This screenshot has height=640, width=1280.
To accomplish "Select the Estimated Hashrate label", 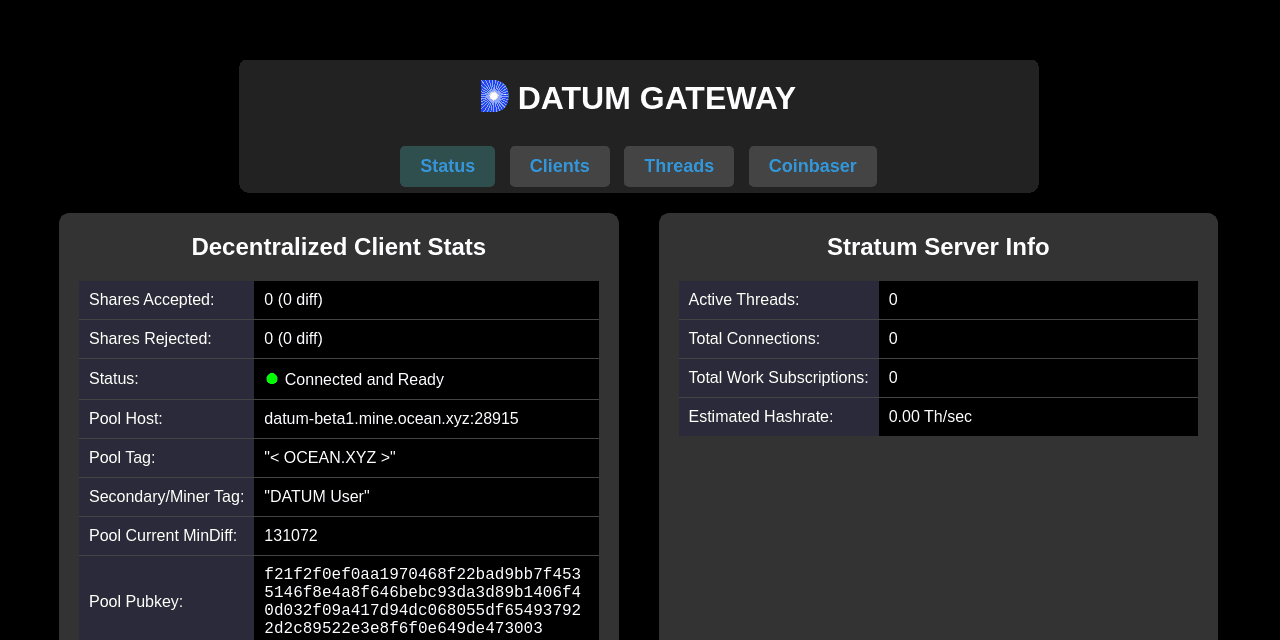I will (761, 417).
